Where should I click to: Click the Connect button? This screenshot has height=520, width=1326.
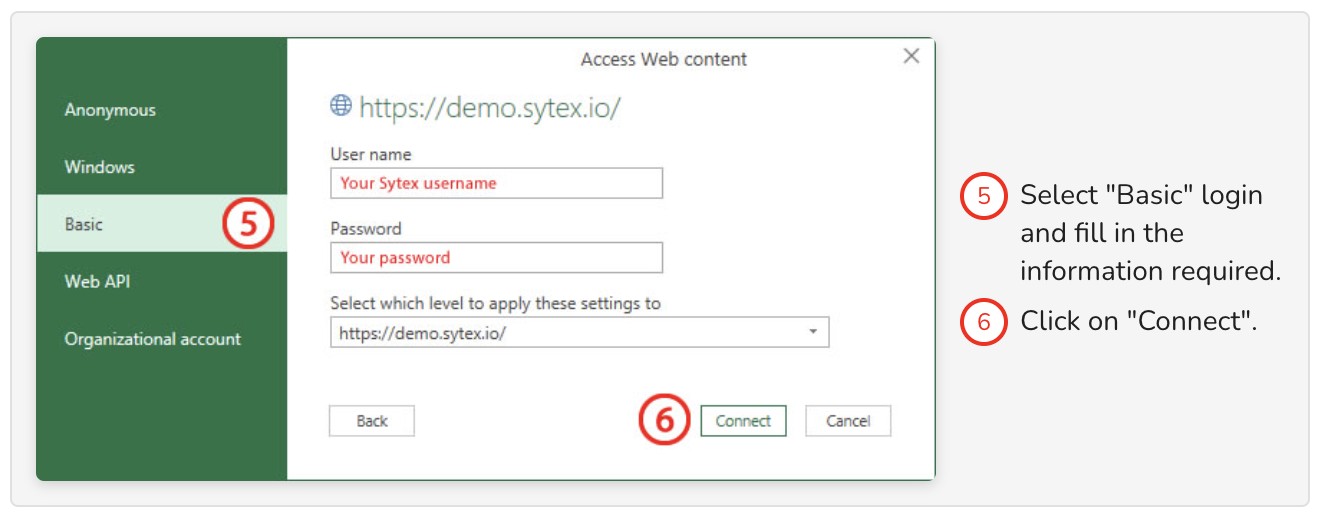[743, 421]
